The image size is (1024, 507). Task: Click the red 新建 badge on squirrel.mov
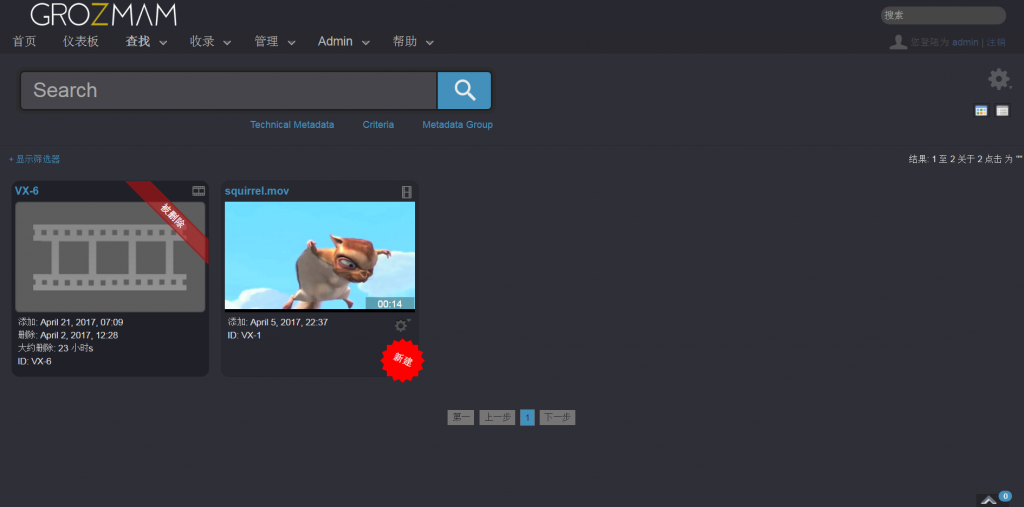(402, 360)
